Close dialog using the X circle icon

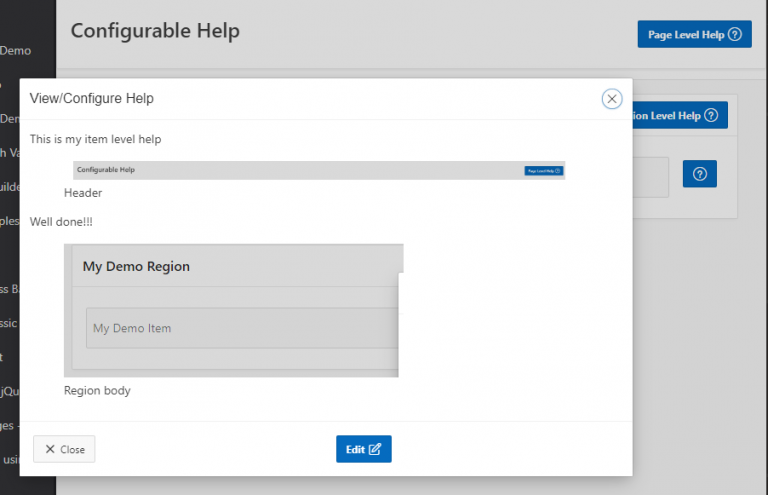pos(612,99)
